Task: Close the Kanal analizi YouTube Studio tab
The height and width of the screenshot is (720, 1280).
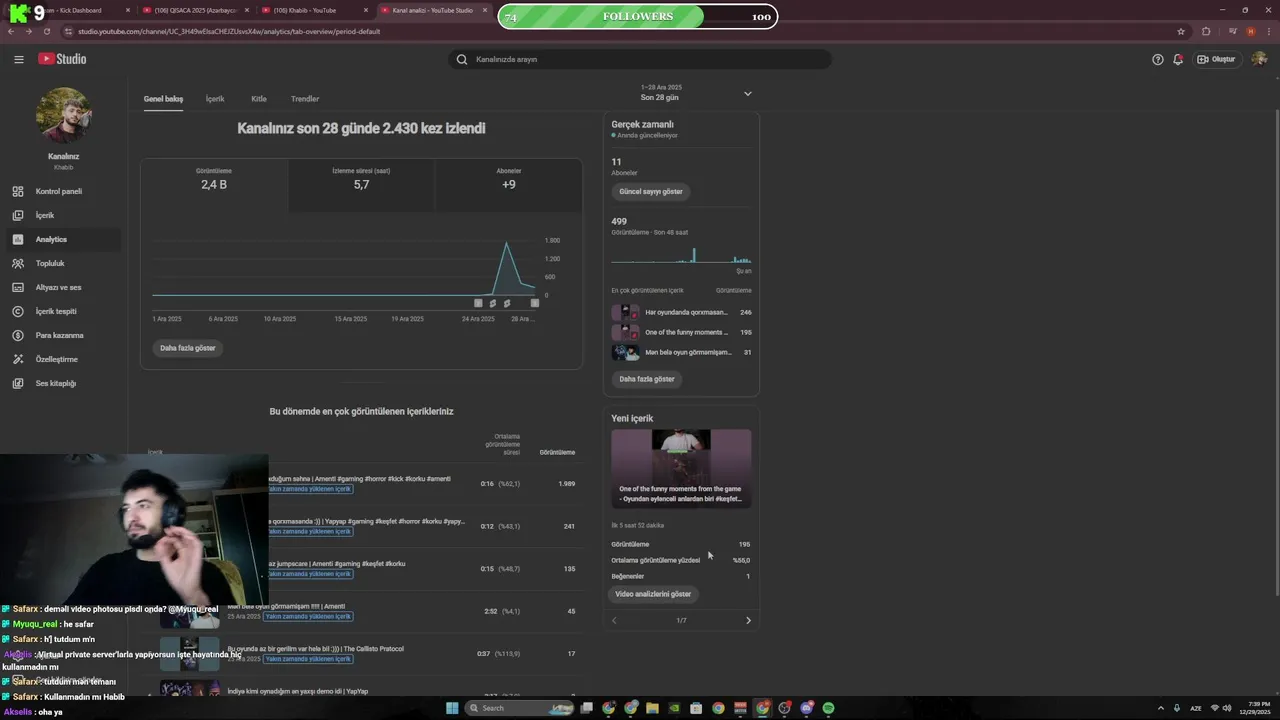Action: click(485, 10)
